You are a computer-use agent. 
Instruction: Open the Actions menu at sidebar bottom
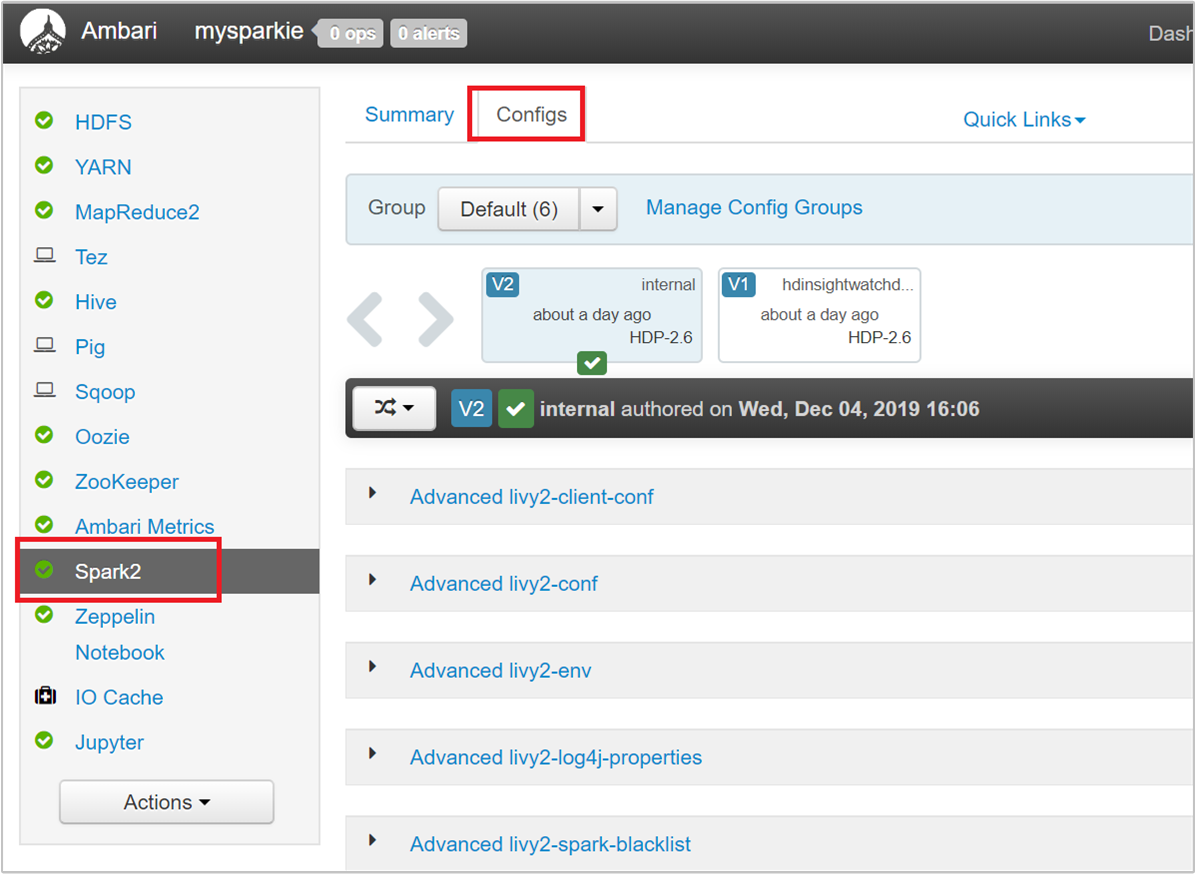point(166,801)
